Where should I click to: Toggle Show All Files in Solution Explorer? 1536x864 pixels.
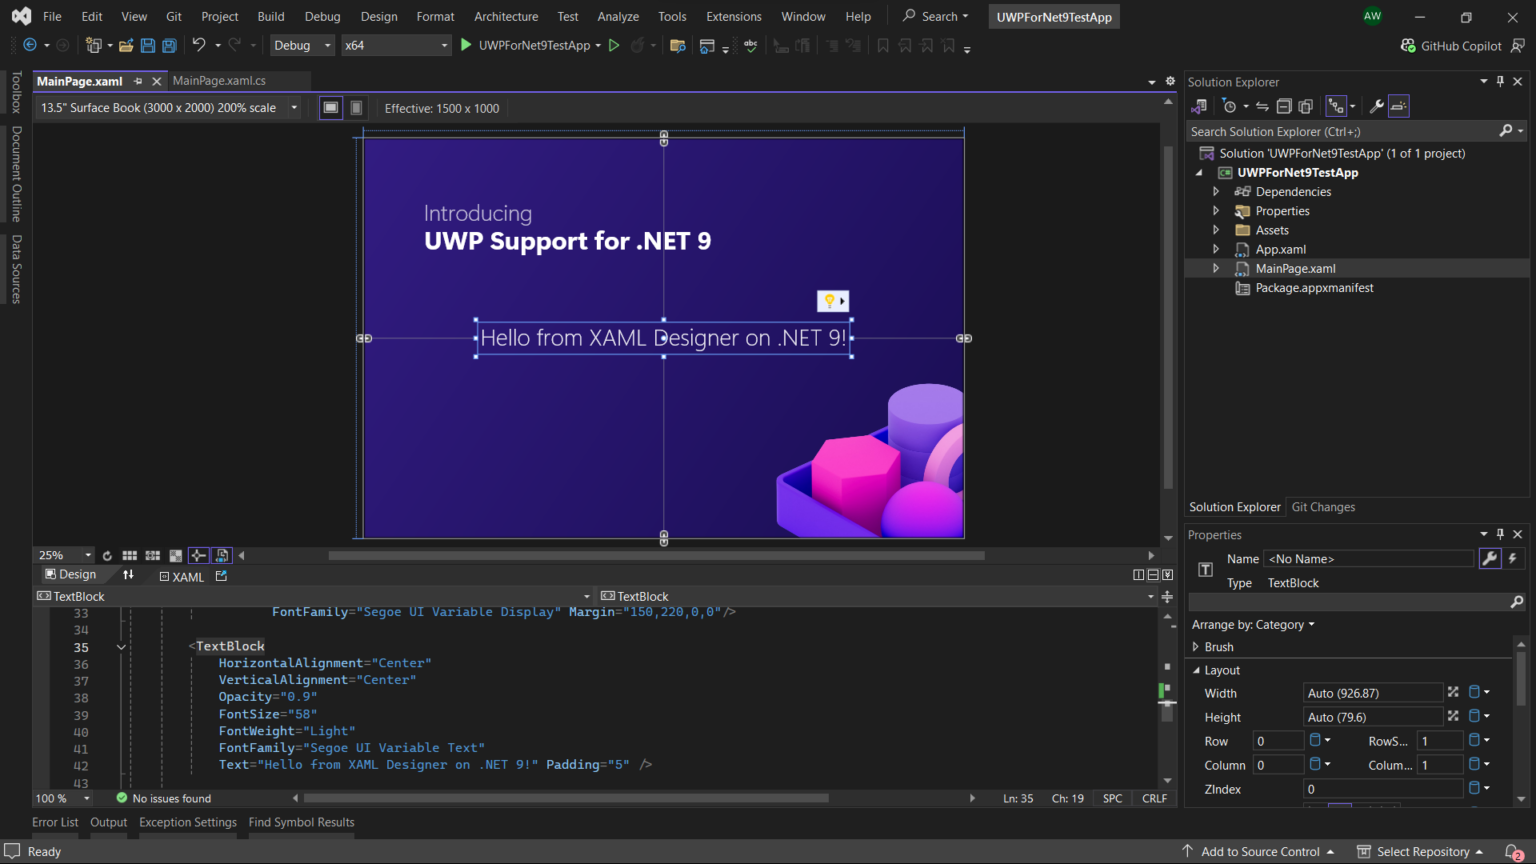click(1306, 106)
